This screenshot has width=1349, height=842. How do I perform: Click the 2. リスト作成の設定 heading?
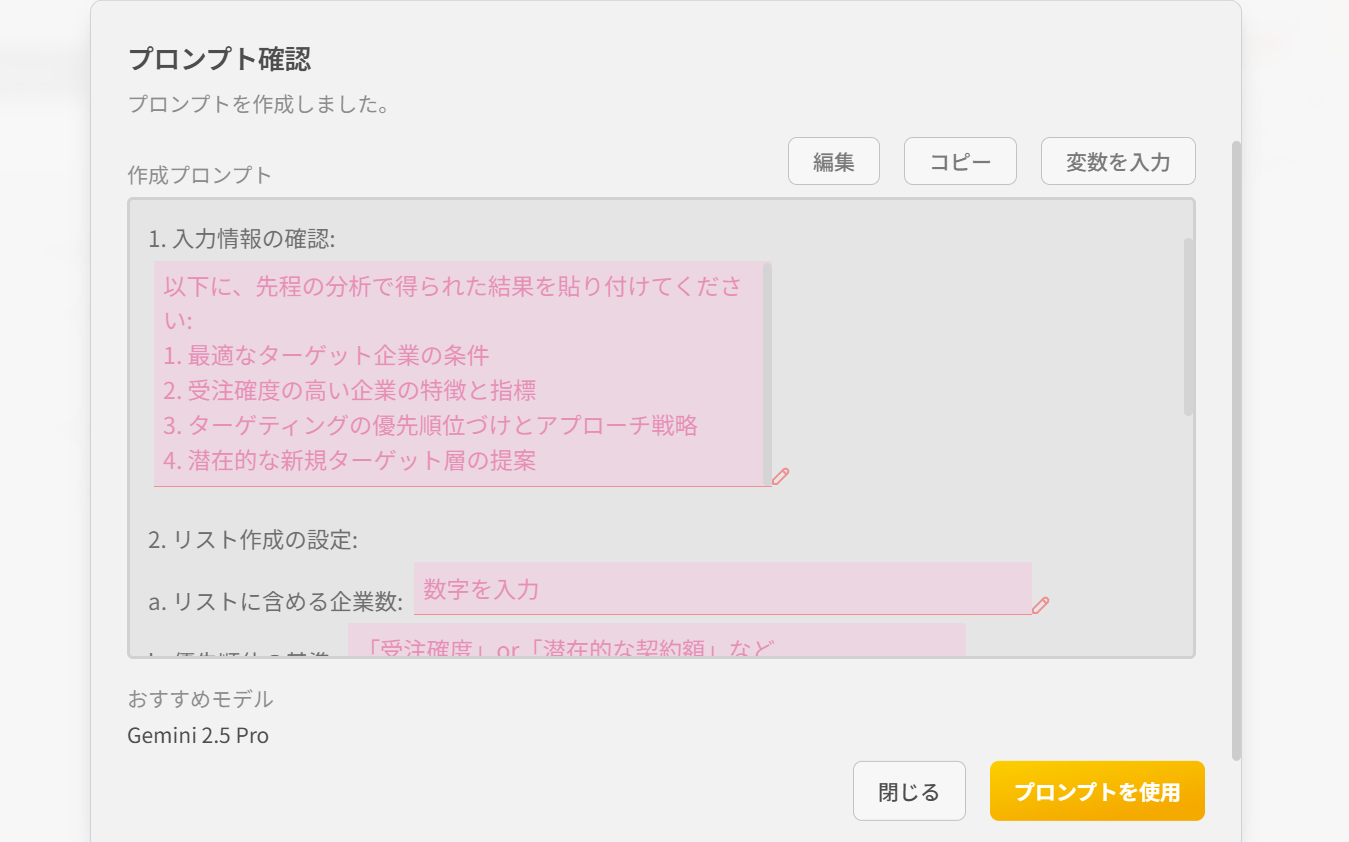click(252, 540)
